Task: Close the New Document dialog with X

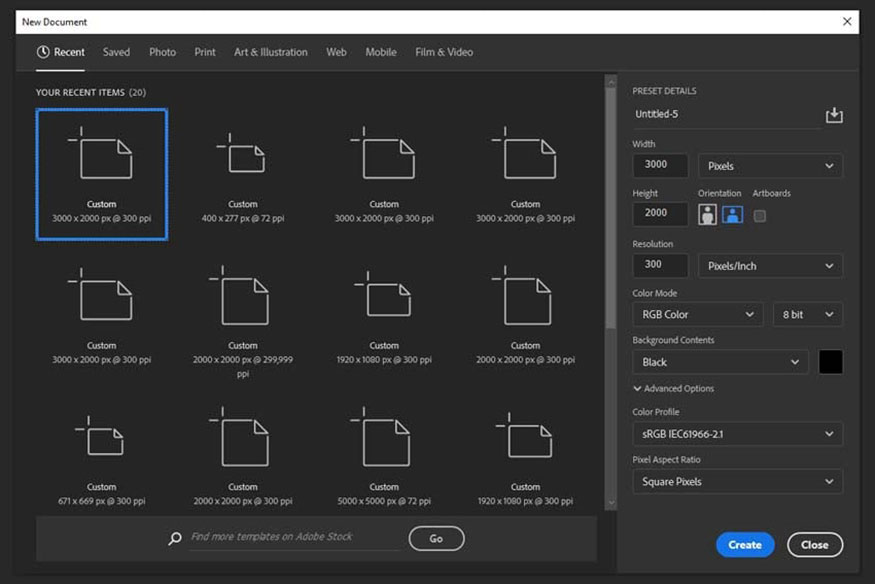Action: [x=847, y=21]
